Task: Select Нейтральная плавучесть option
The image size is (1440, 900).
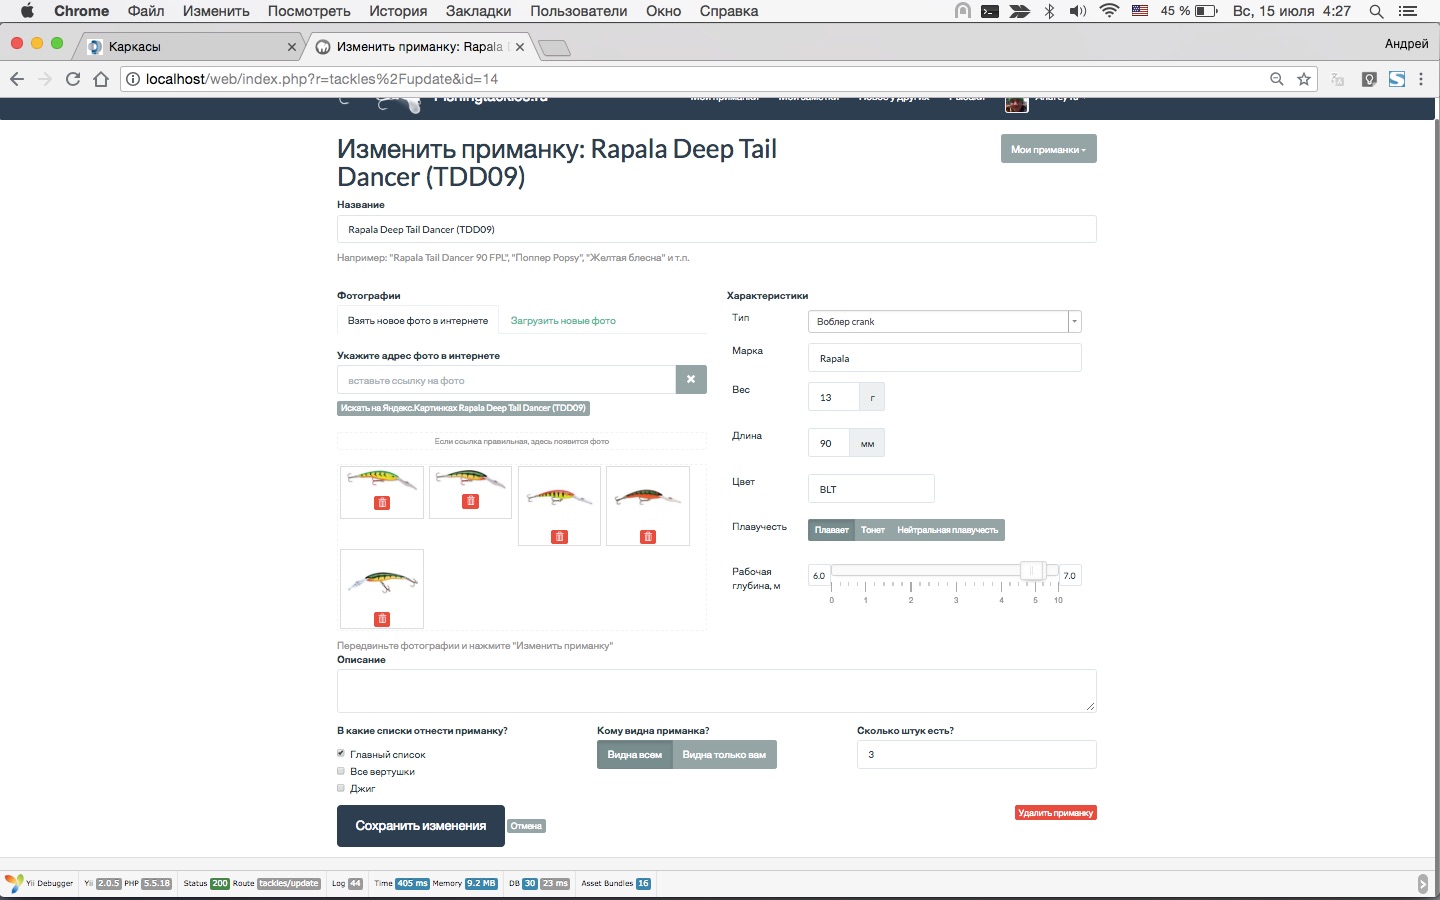Action: point(948,530)
